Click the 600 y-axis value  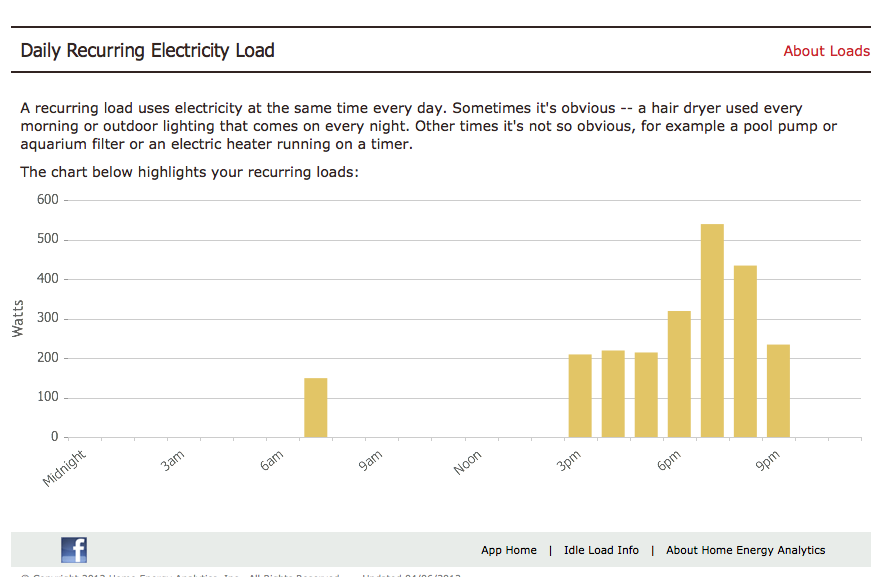pyautogui.click(x=48, y=200)
